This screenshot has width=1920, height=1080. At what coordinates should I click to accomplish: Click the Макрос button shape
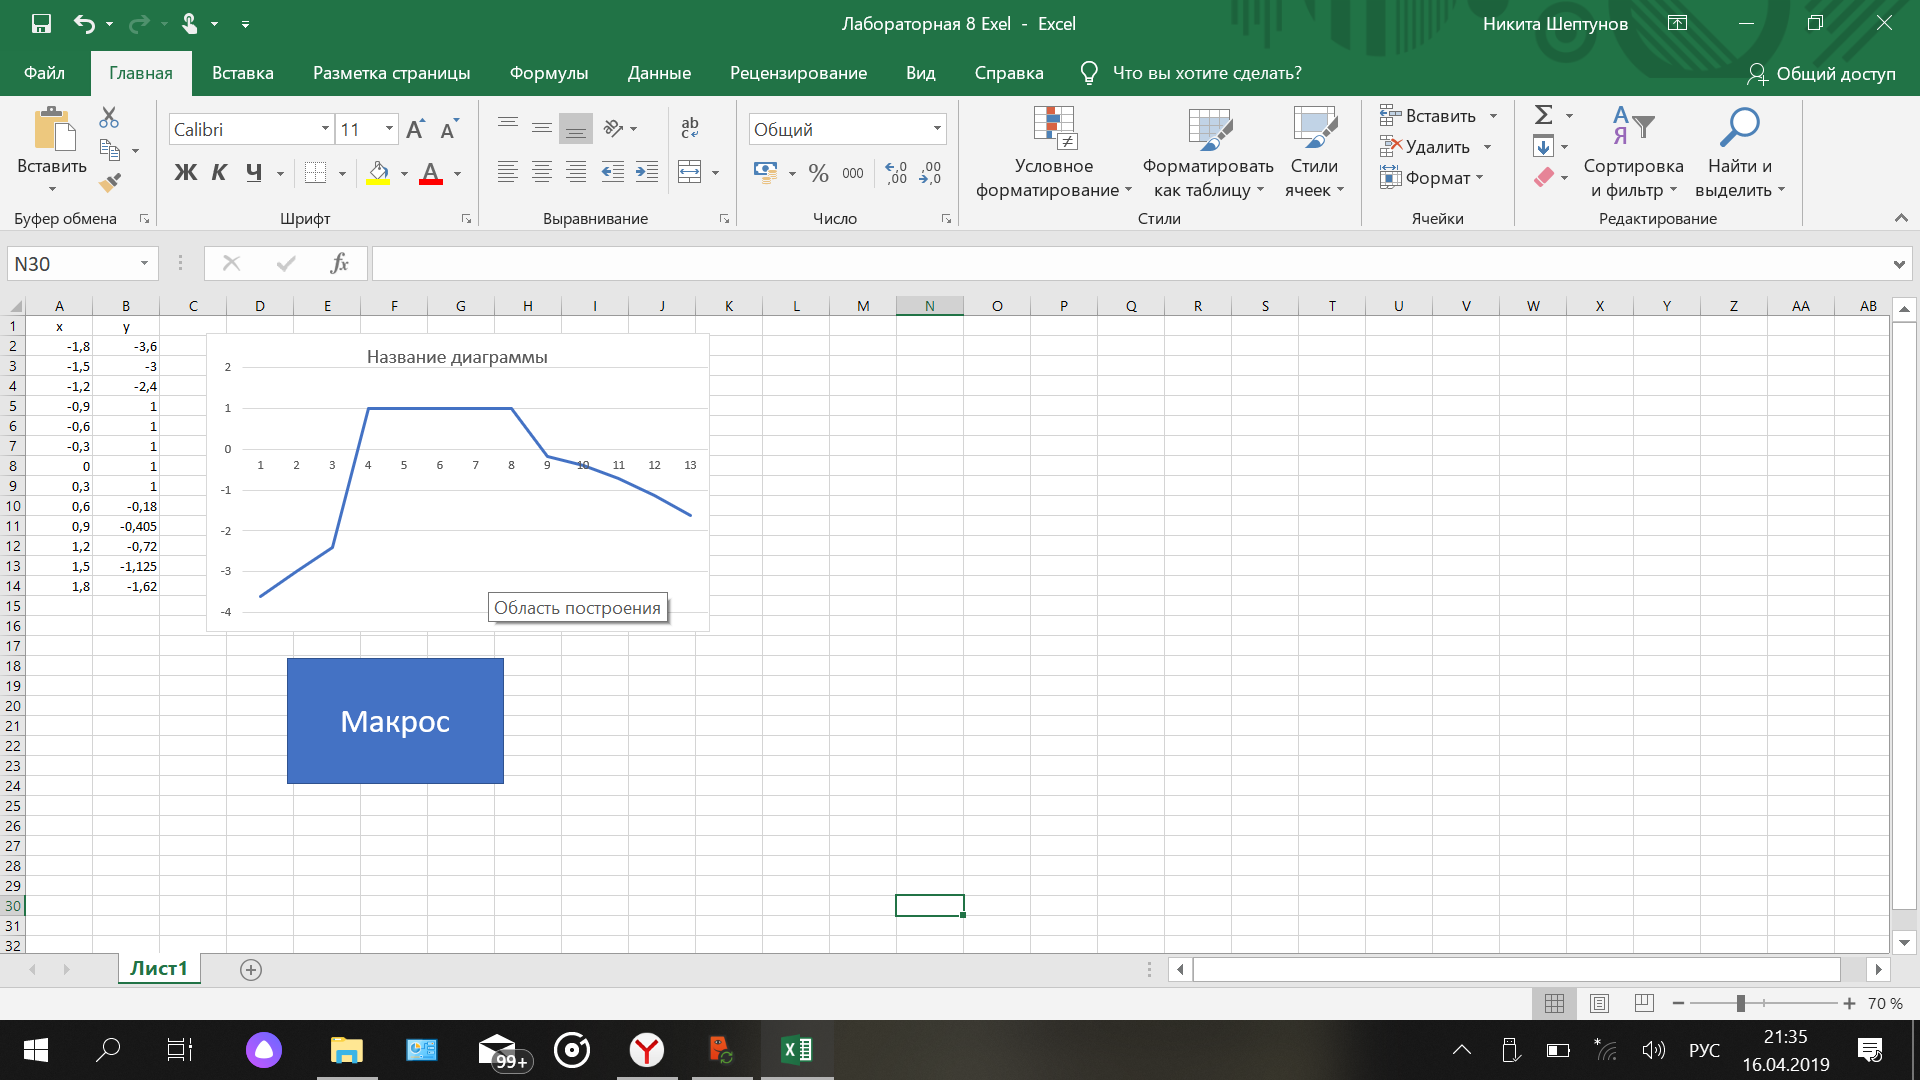coord(395,721)
